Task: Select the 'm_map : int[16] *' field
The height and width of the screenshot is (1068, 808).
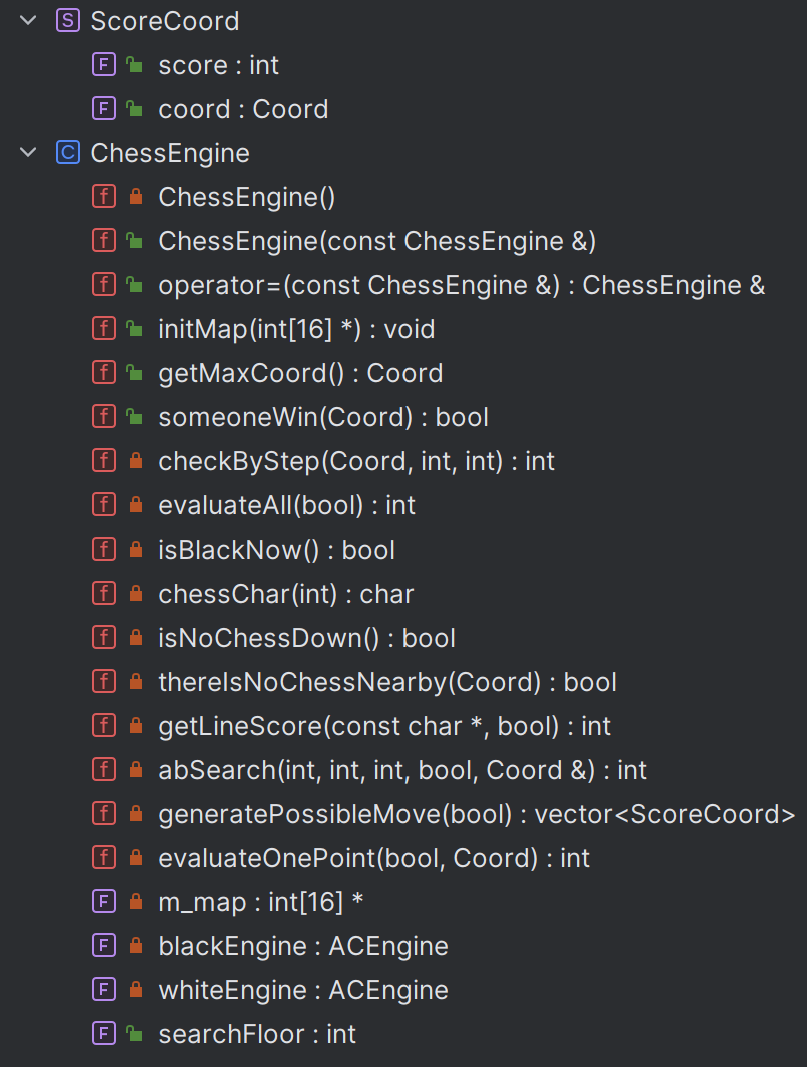Action: coord(260,902)
